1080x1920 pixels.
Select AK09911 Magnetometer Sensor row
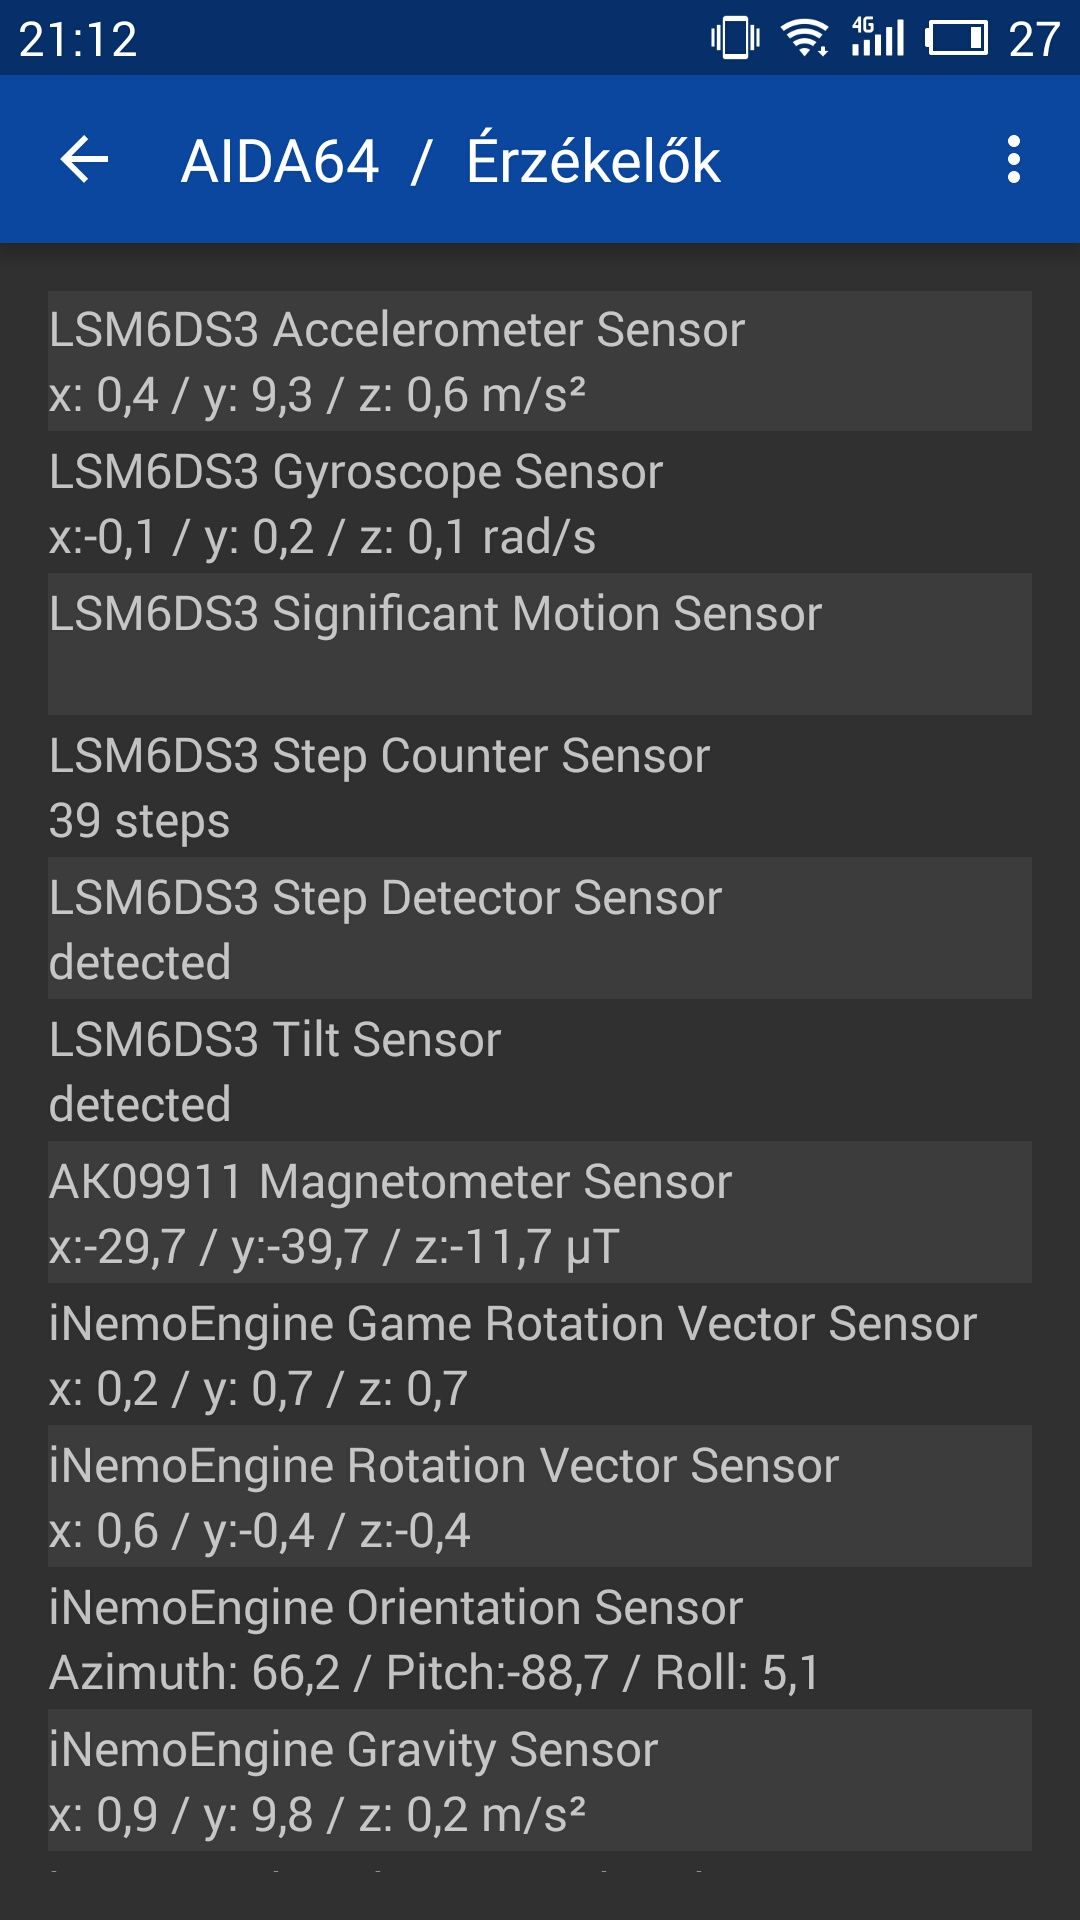tap(540, 1213)
